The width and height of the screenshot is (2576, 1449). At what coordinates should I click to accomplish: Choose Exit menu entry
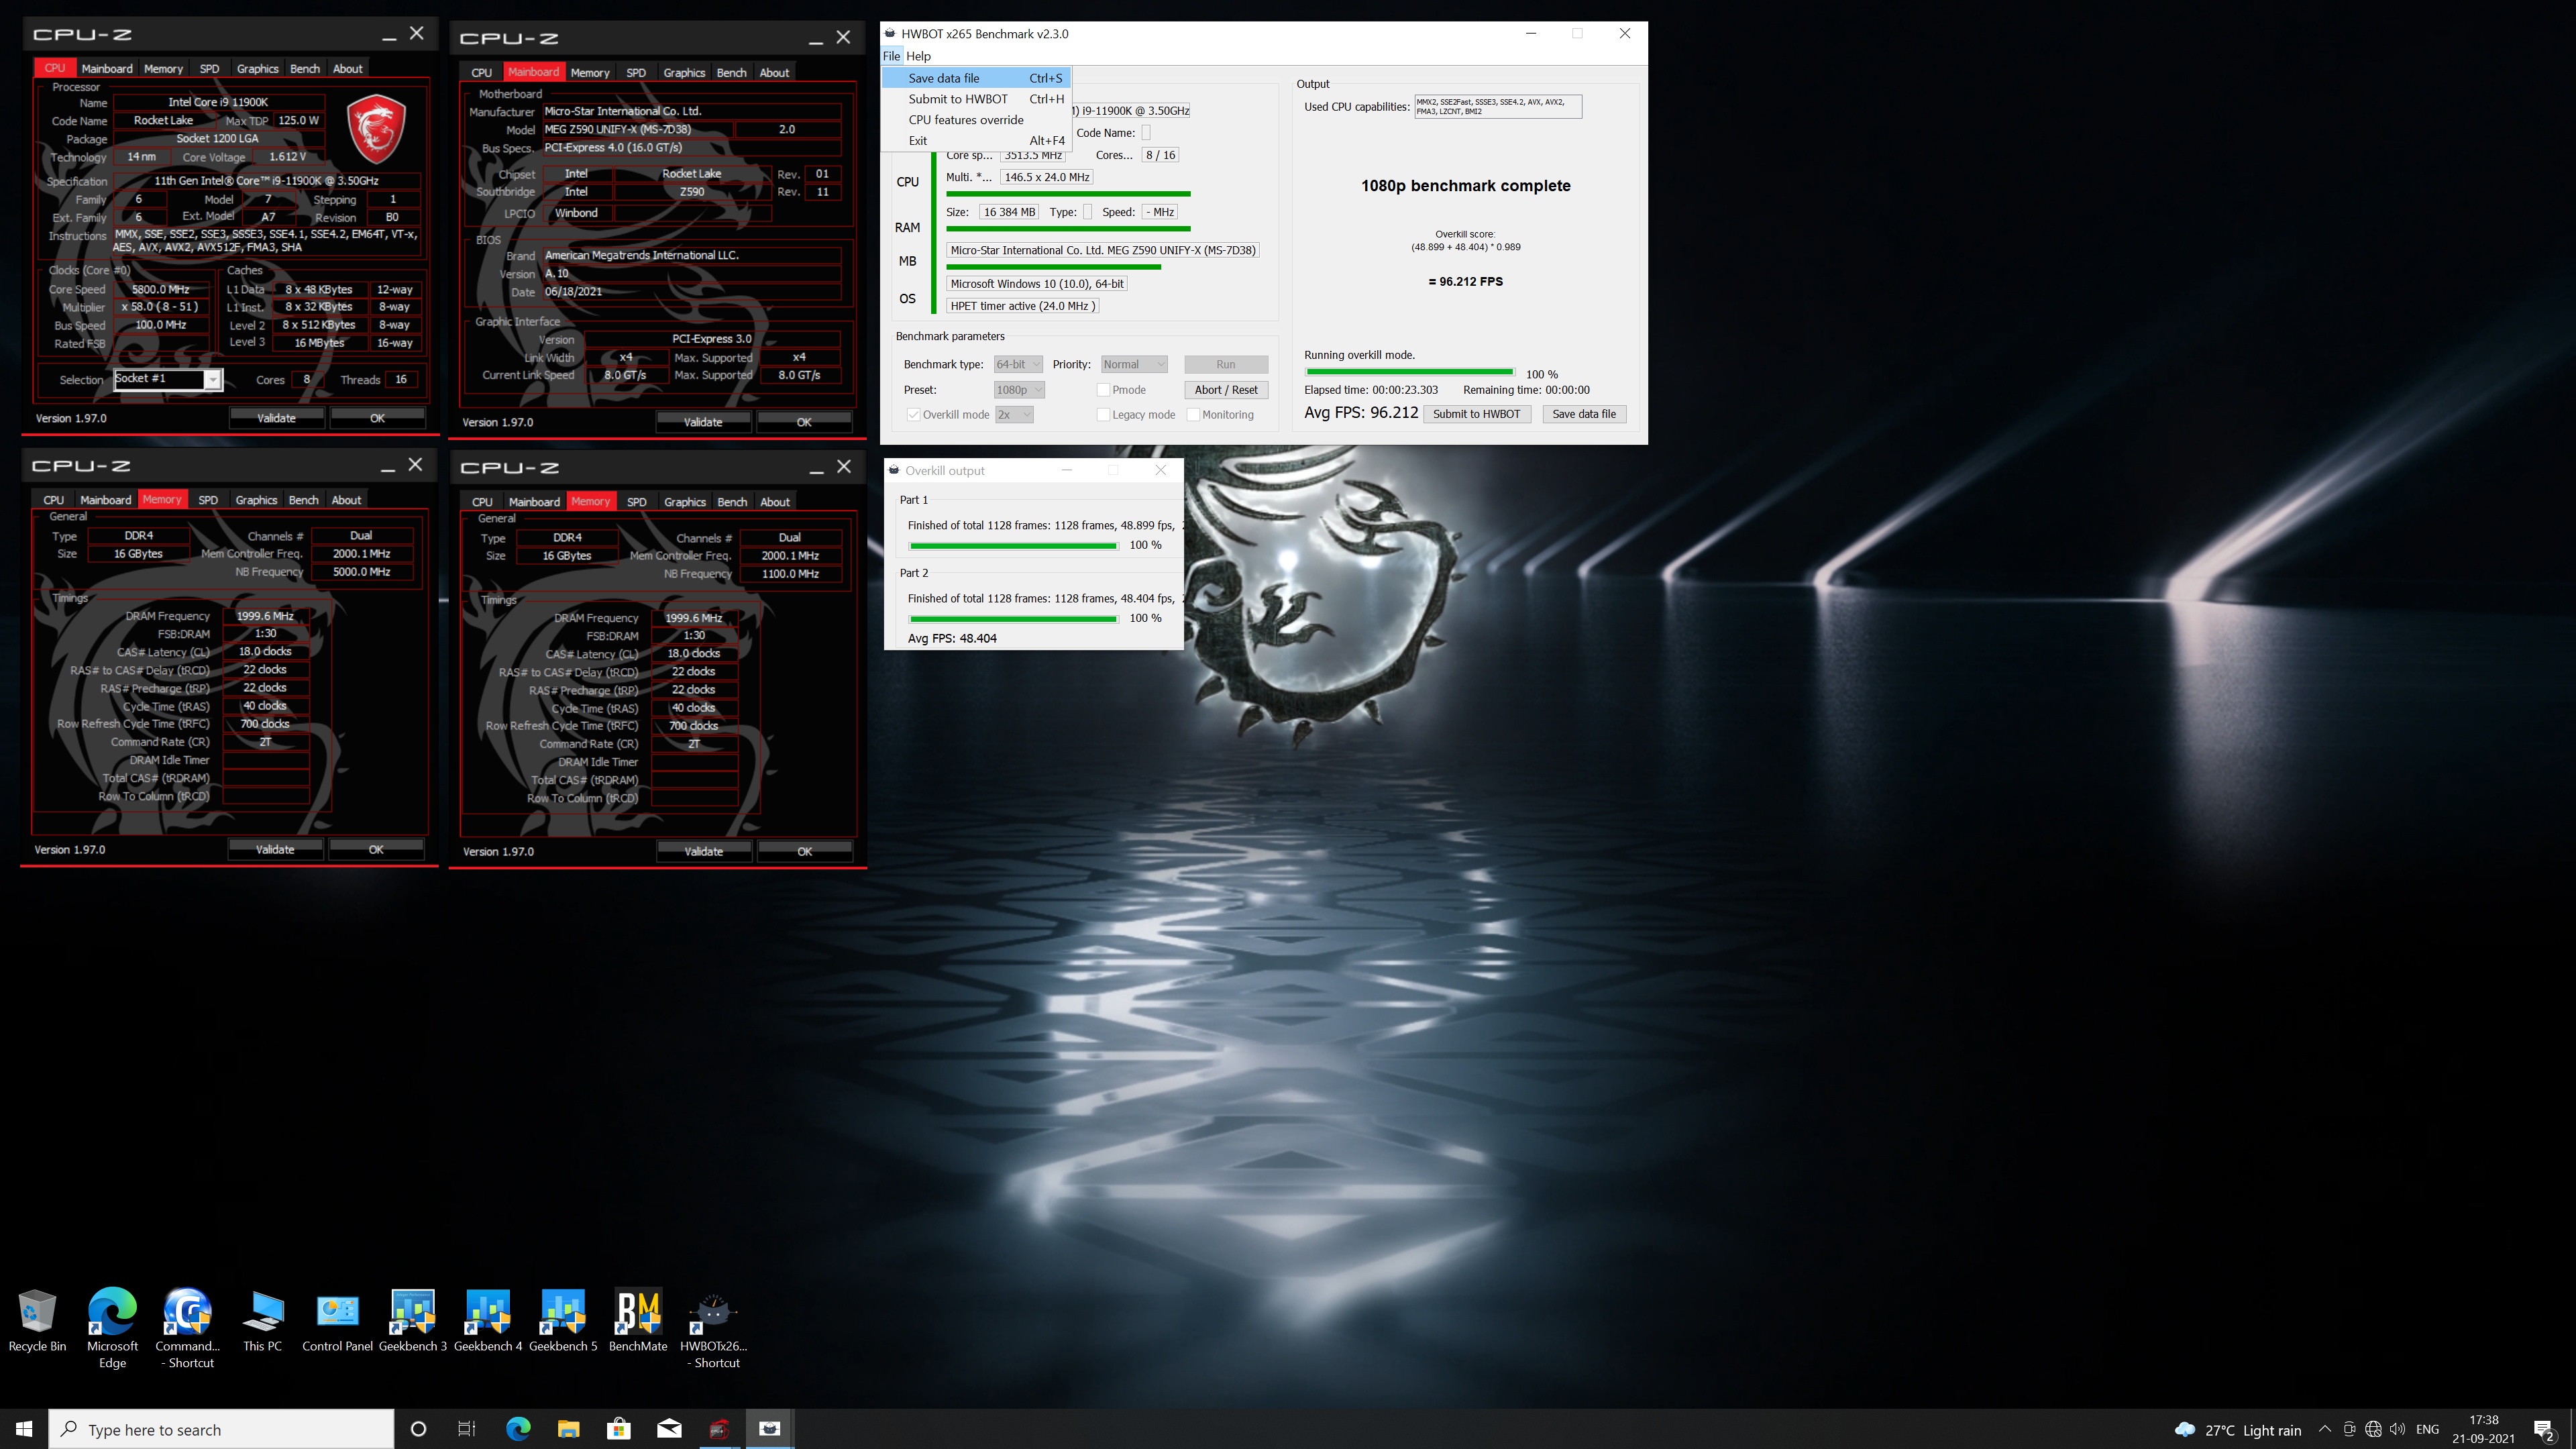tap(977, 141)
